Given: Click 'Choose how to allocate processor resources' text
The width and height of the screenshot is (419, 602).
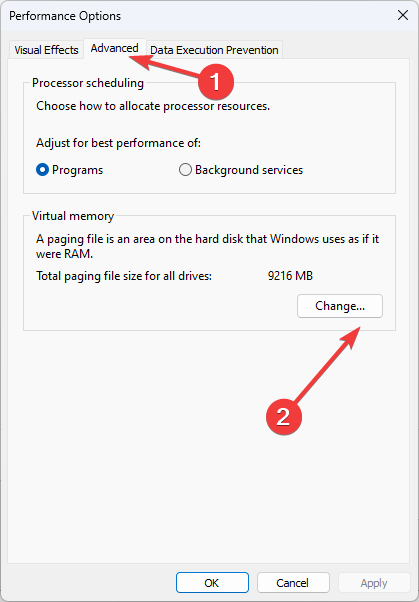Looking at the screenshot, I should (x=153, y=106).
